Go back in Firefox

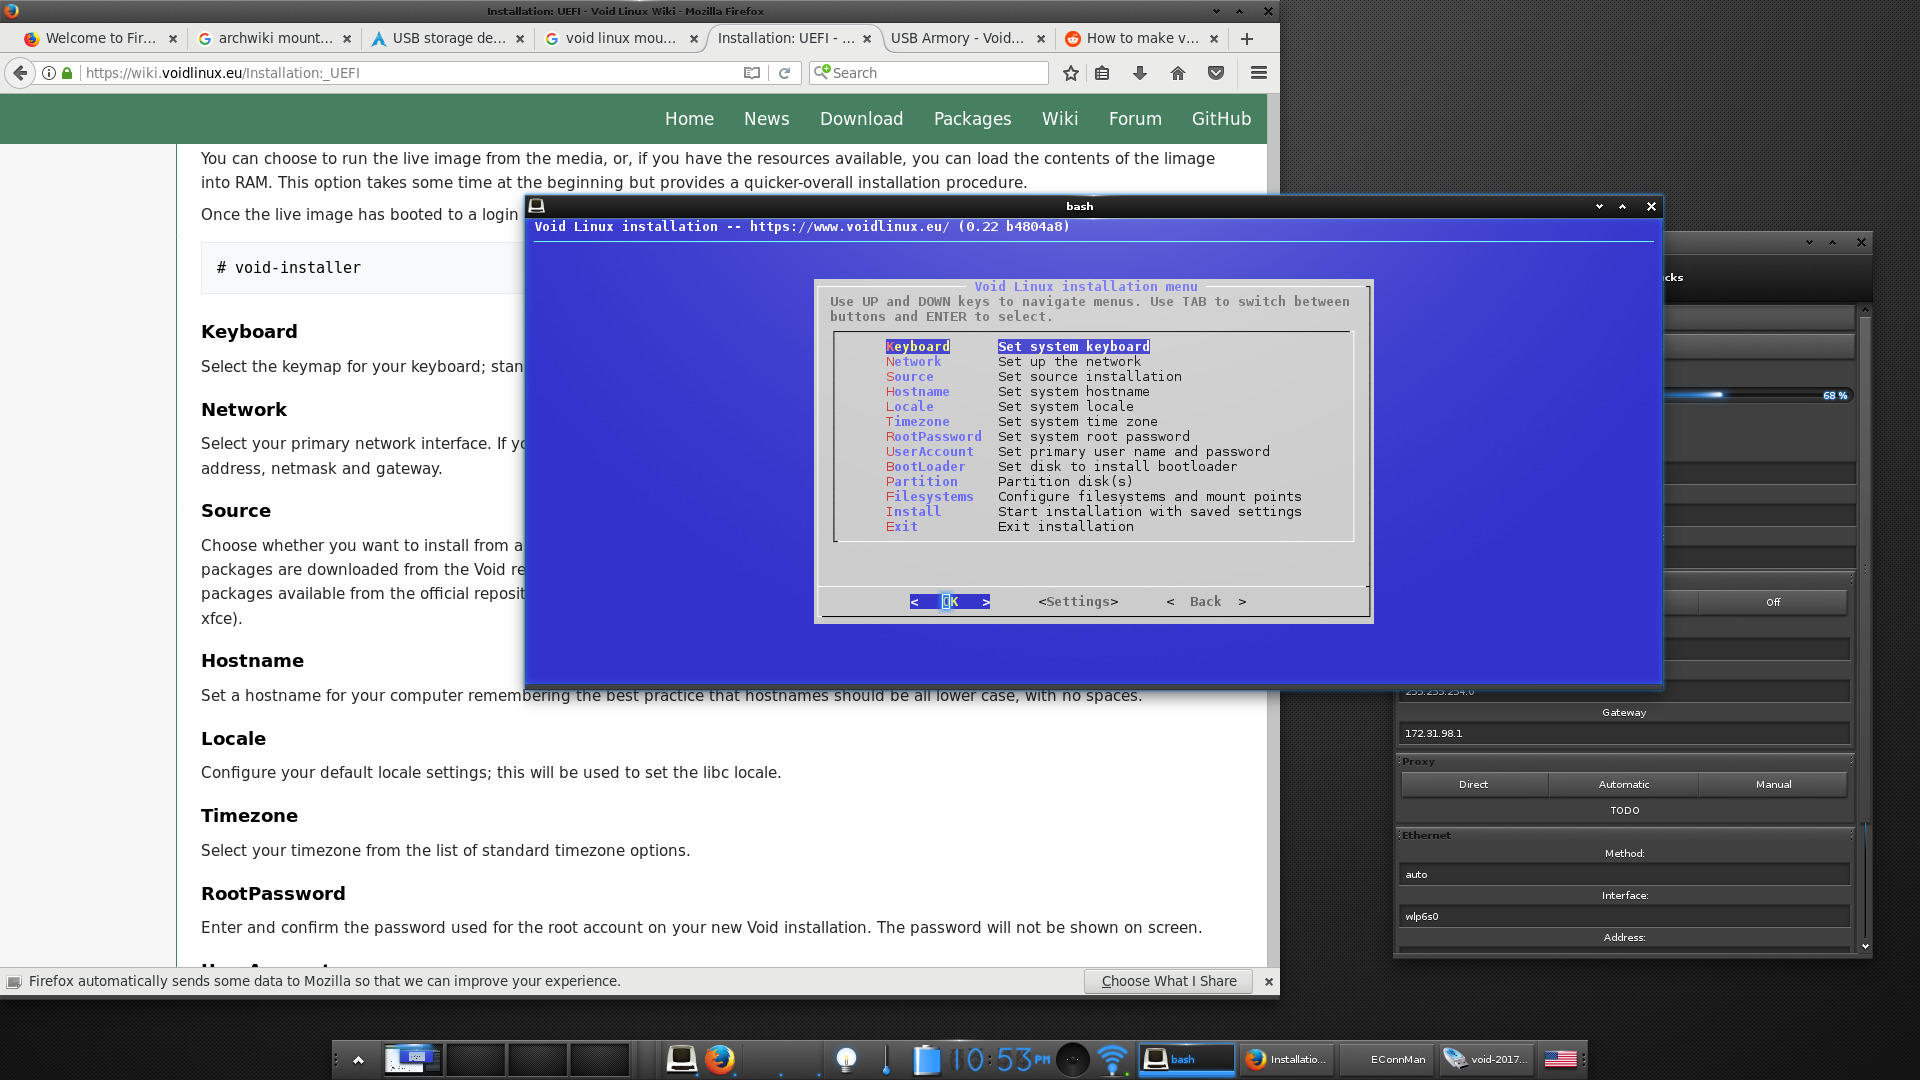[20, 73]
